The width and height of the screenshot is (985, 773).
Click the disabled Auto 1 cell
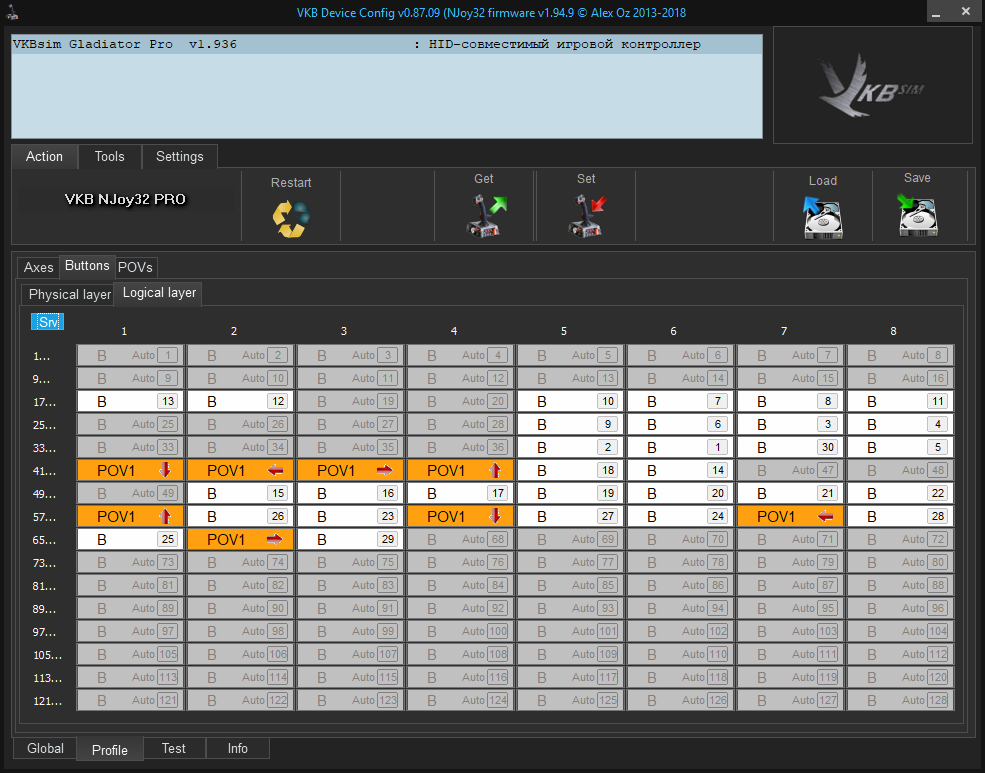(x=130, y=355)
